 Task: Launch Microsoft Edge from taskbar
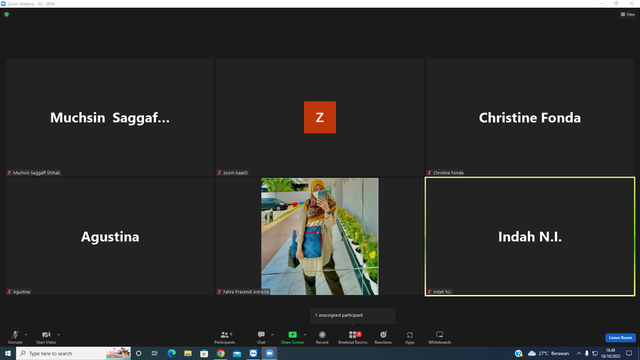click(x=171, y=353)
